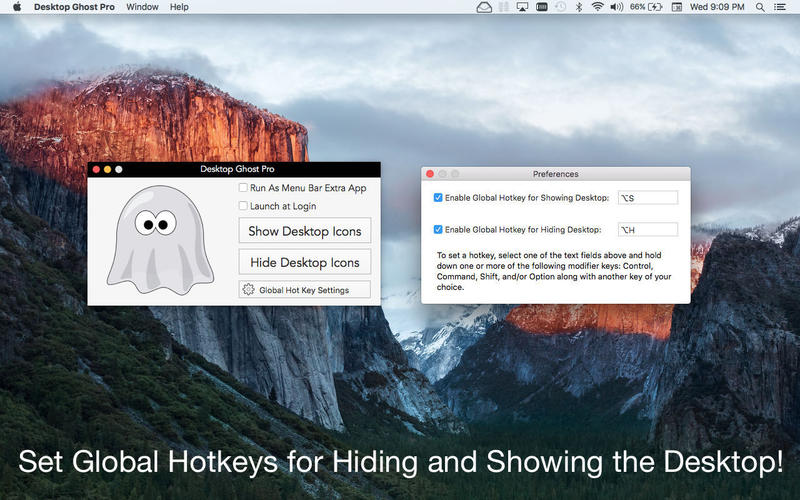Open the Time Machine menu bar icon
Viewport: 800px width, 500px height.
click(560, 7)
